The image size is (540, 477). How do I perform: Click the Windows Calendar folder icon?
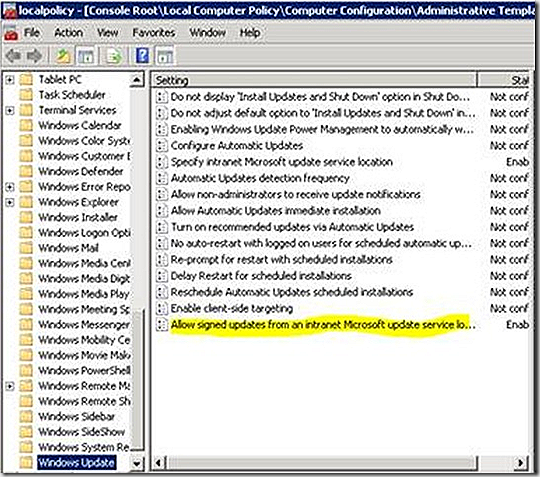26,125
